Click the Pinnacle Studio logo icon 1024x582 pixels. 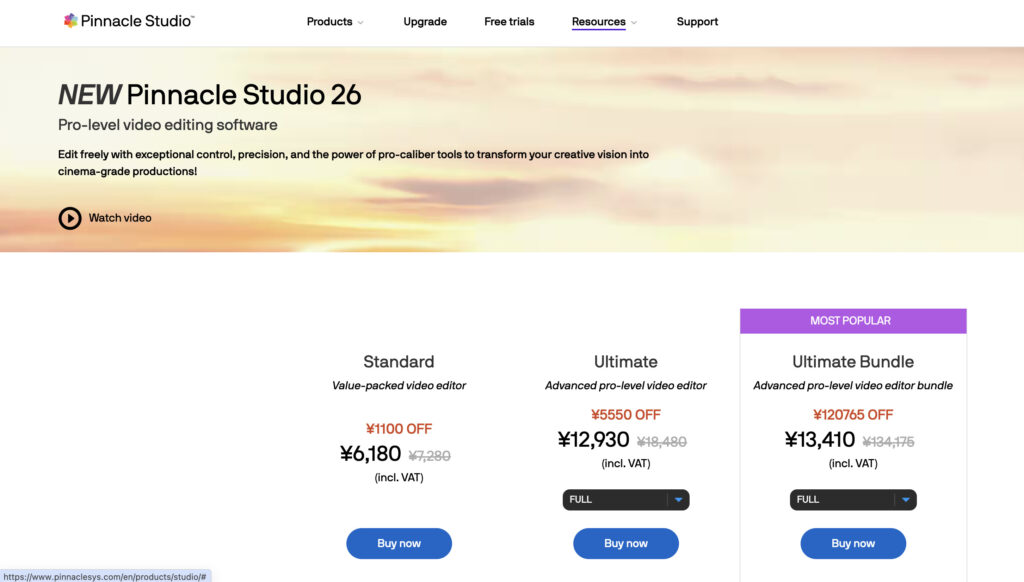[70, 21]
